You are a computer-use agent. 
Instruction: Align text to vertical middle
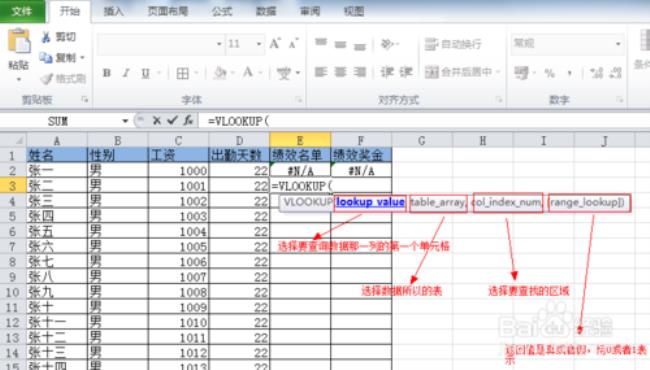340,44
